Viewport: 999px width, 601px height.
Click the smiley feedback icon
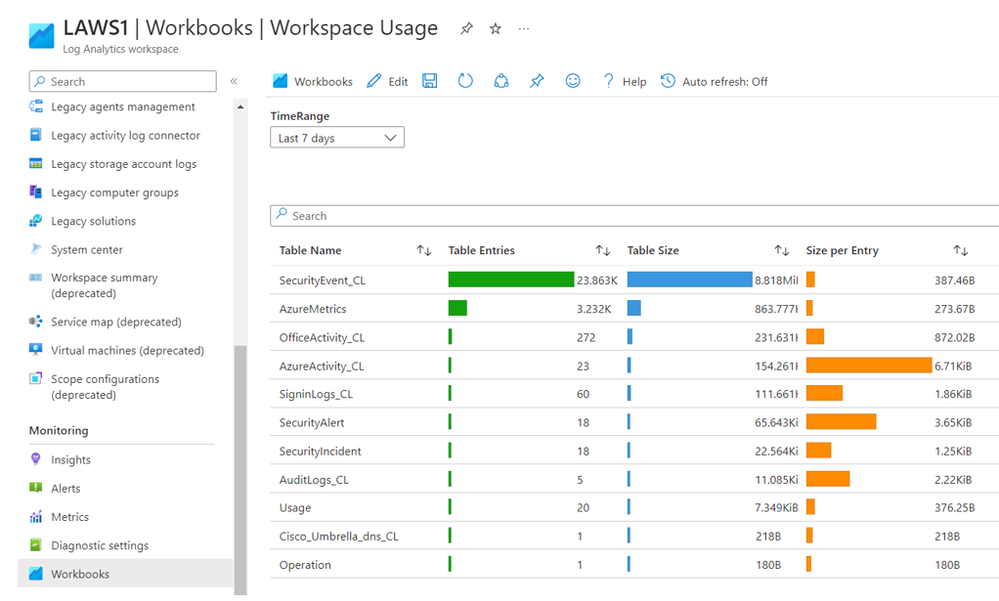click(x=573, y=81)
